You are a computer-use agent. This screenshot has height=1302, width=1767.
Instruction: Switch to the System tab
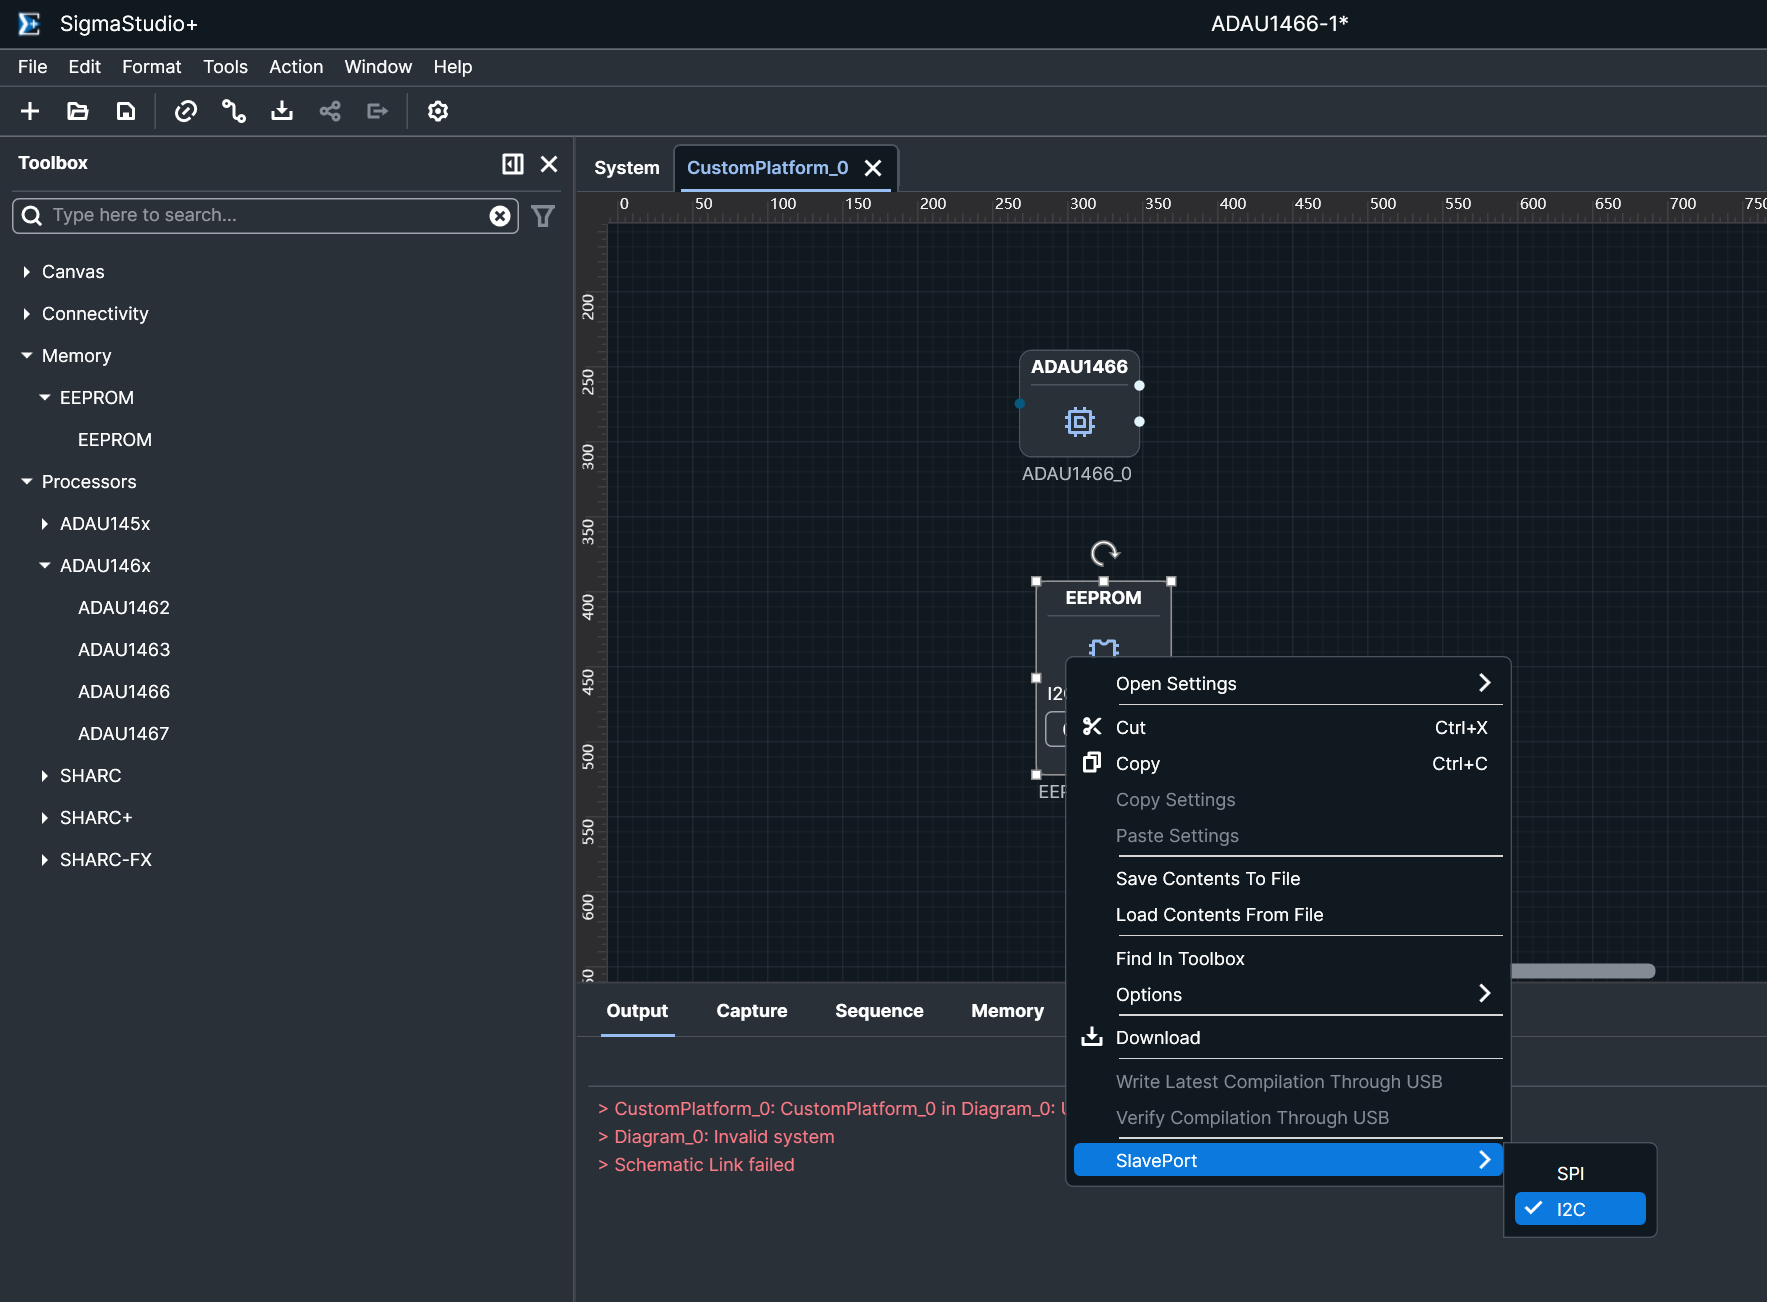point(627,168)
